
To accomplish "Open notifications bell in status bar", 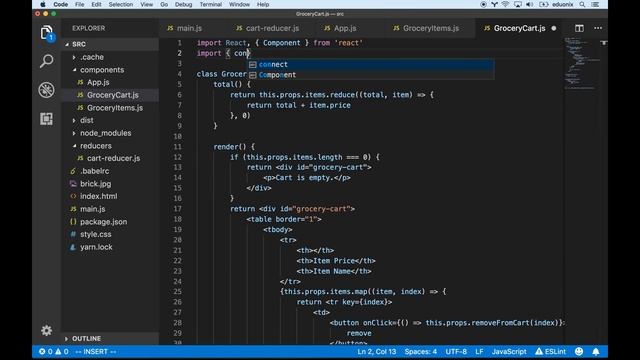I will click(596, 351).
